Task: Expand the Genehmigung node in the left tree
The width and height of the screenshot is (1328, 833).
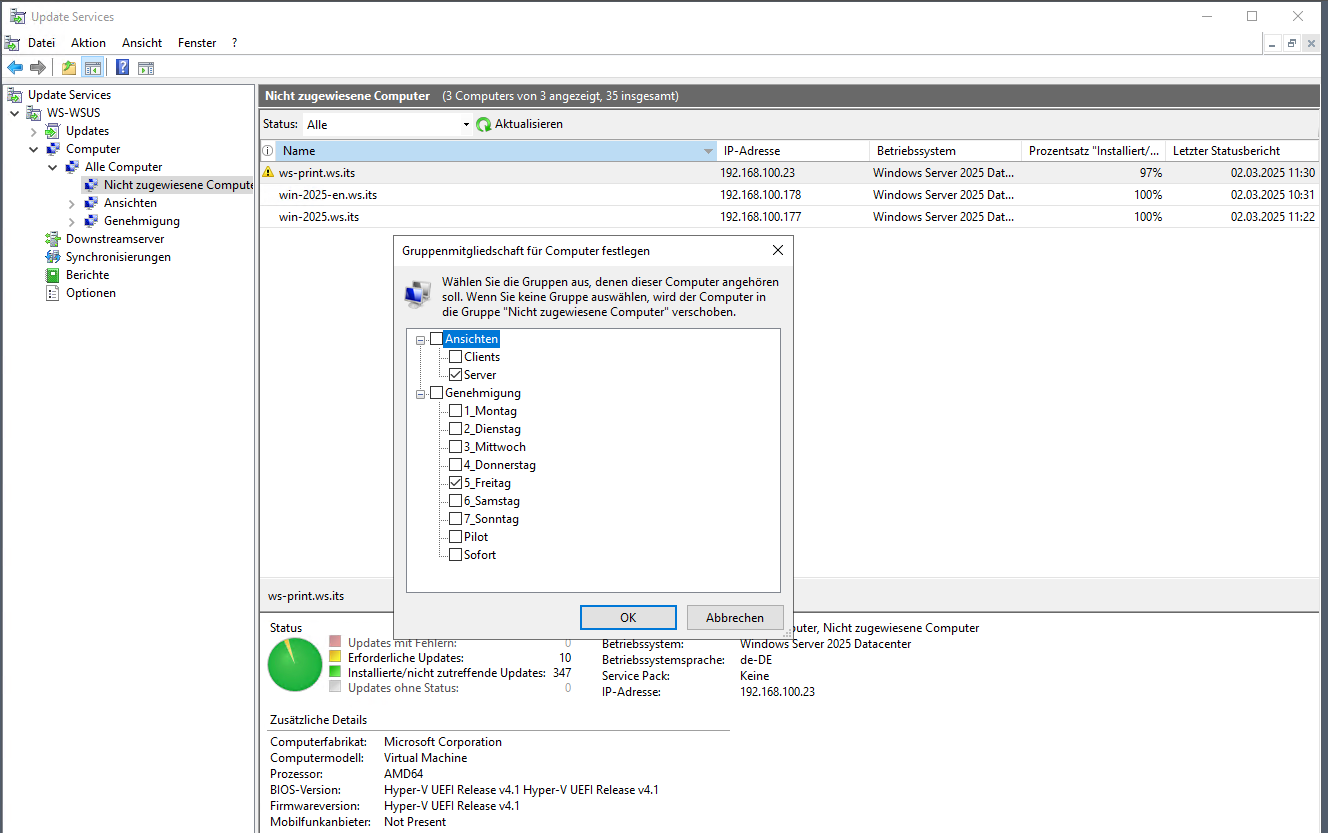Action: click(x=72, y=221)
